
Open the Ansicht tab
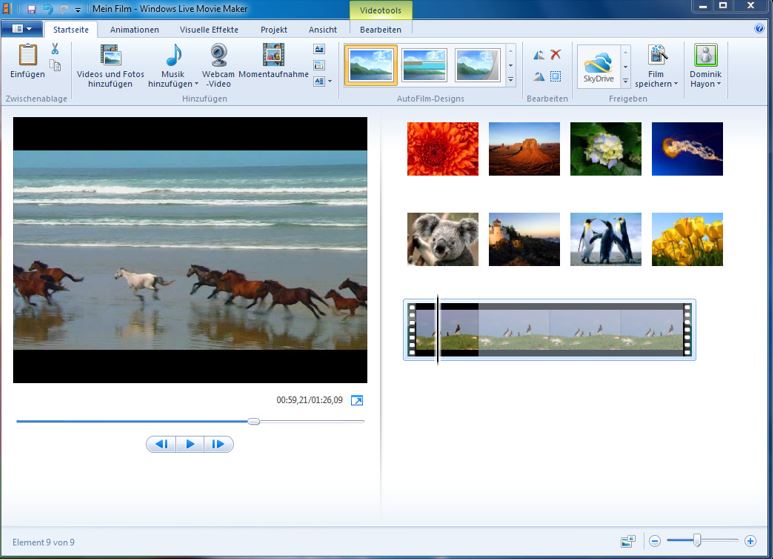click(x=322, y=30)
